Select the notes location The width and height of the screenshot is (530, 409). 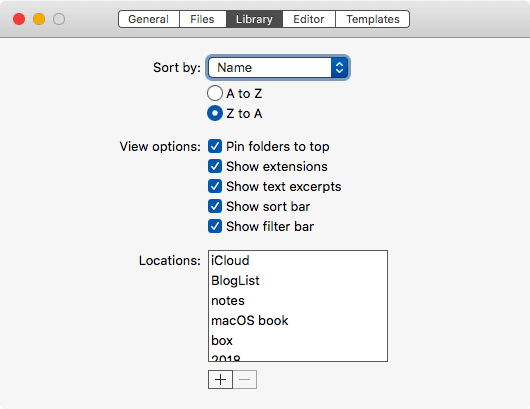[x=298, y=300]
